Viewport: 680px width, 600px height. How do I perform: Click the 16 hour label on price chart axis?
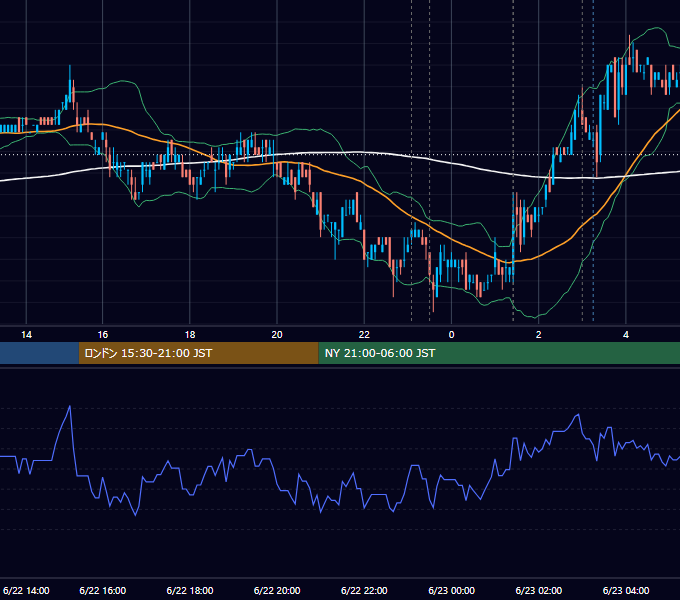[x=103, y=335]
